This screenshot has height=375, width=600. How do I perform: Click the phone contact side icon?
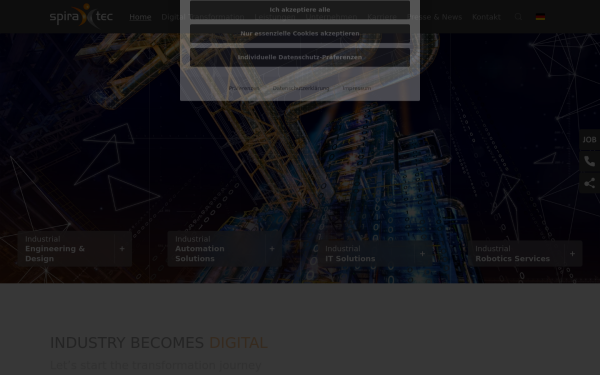(589, 161)
